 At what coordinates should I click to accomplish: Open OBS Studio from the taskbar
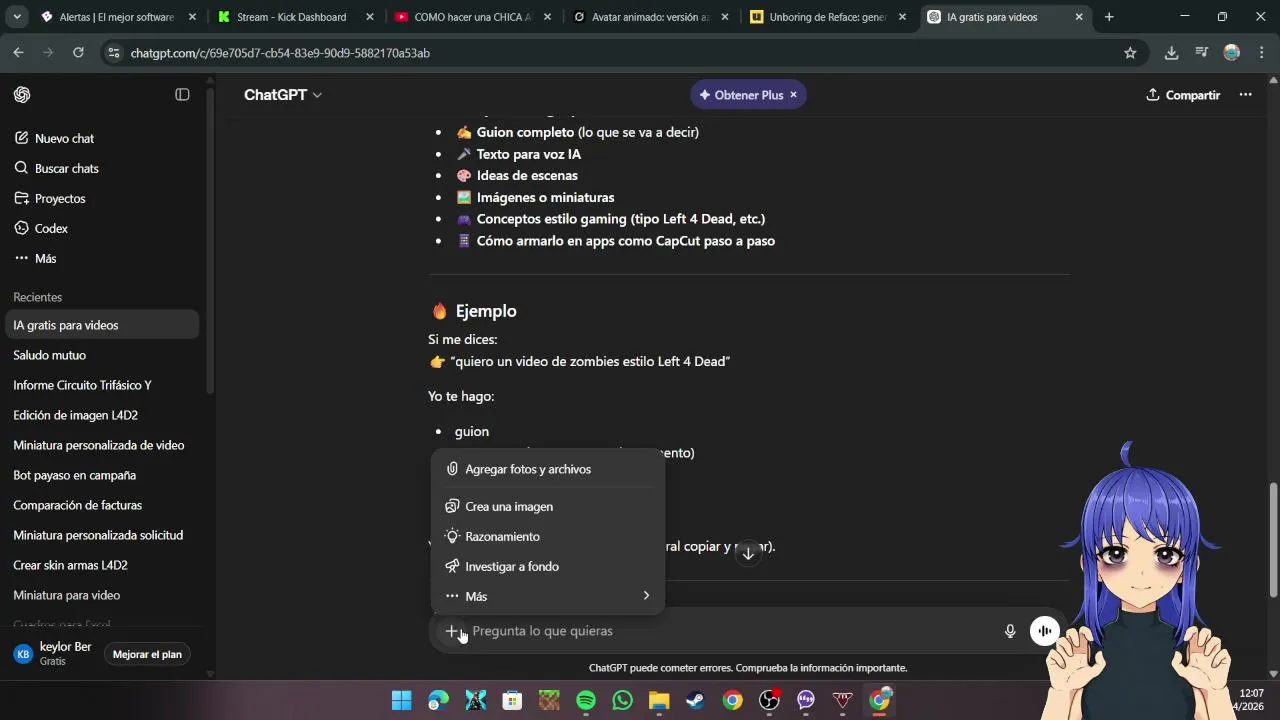point(769,700)
